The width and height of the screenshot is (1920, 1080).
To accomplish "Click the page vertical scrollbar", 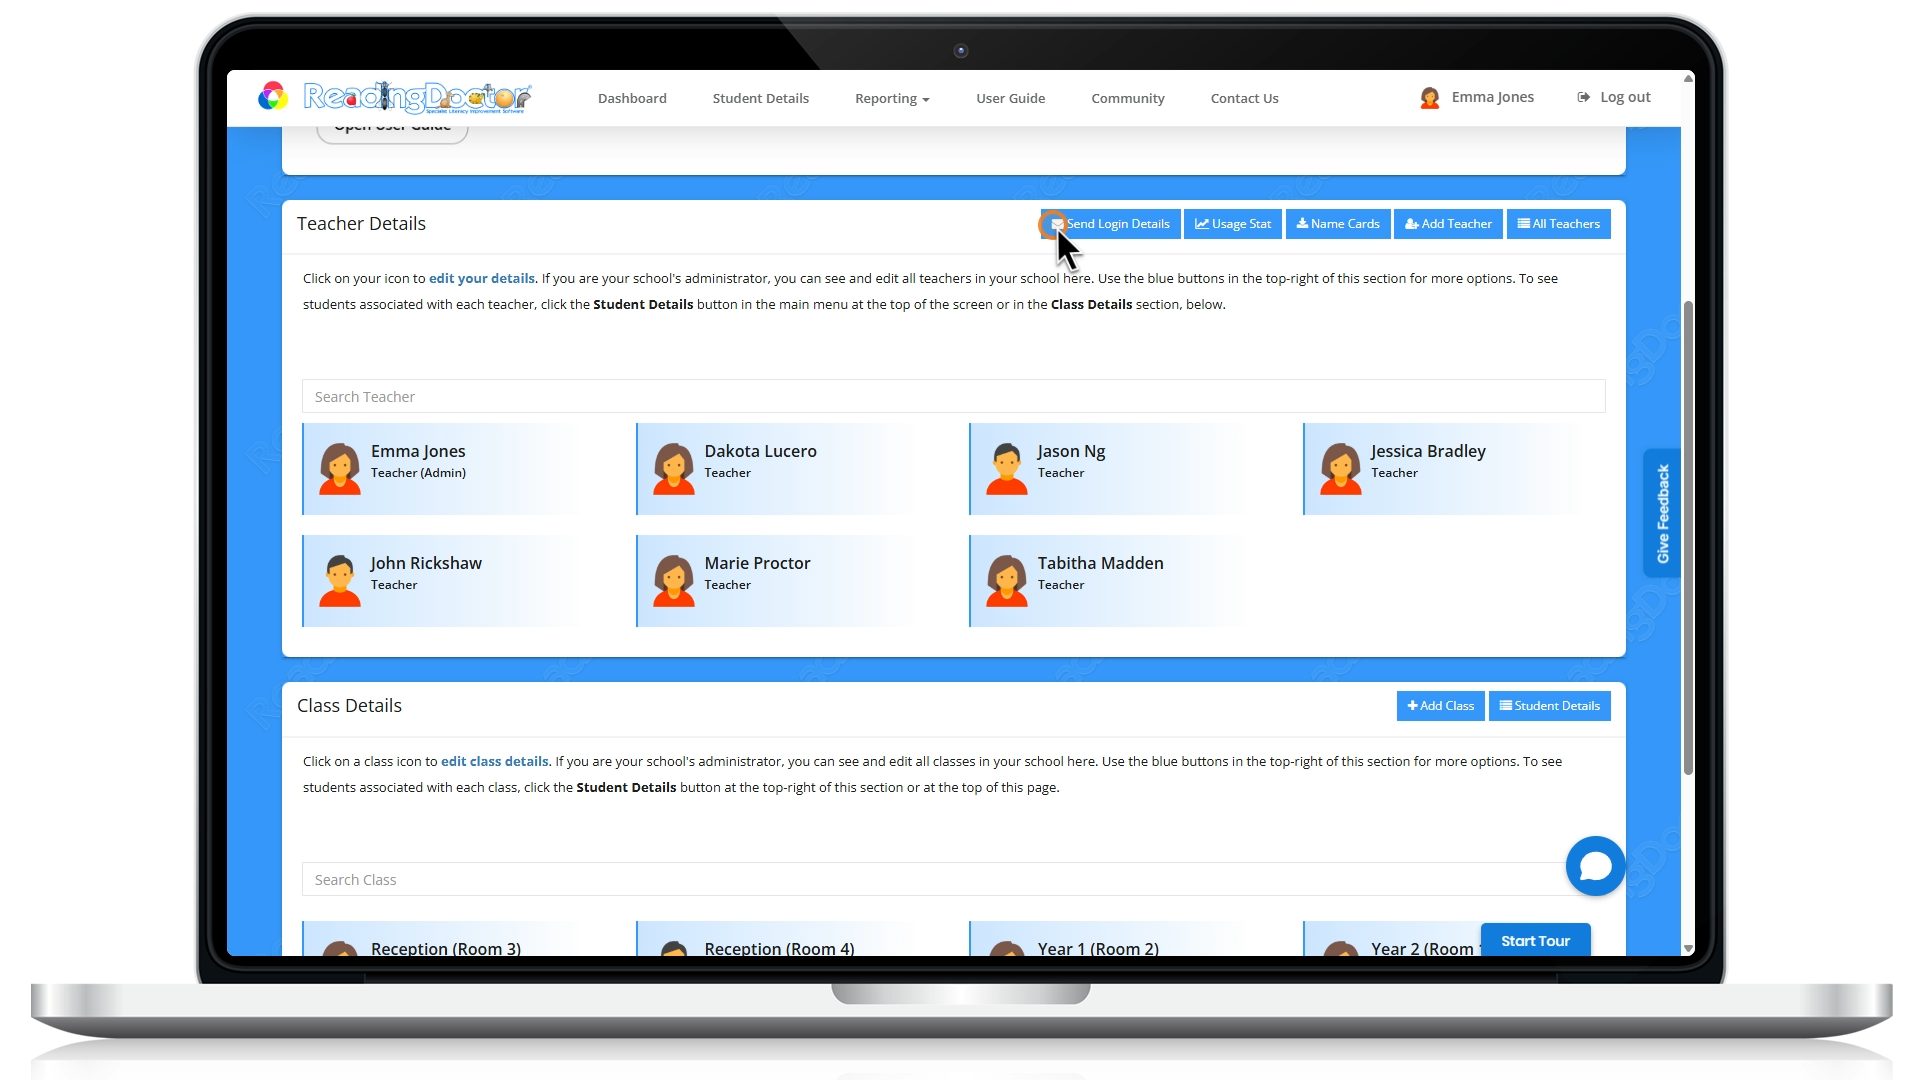I will point(1688,537).
